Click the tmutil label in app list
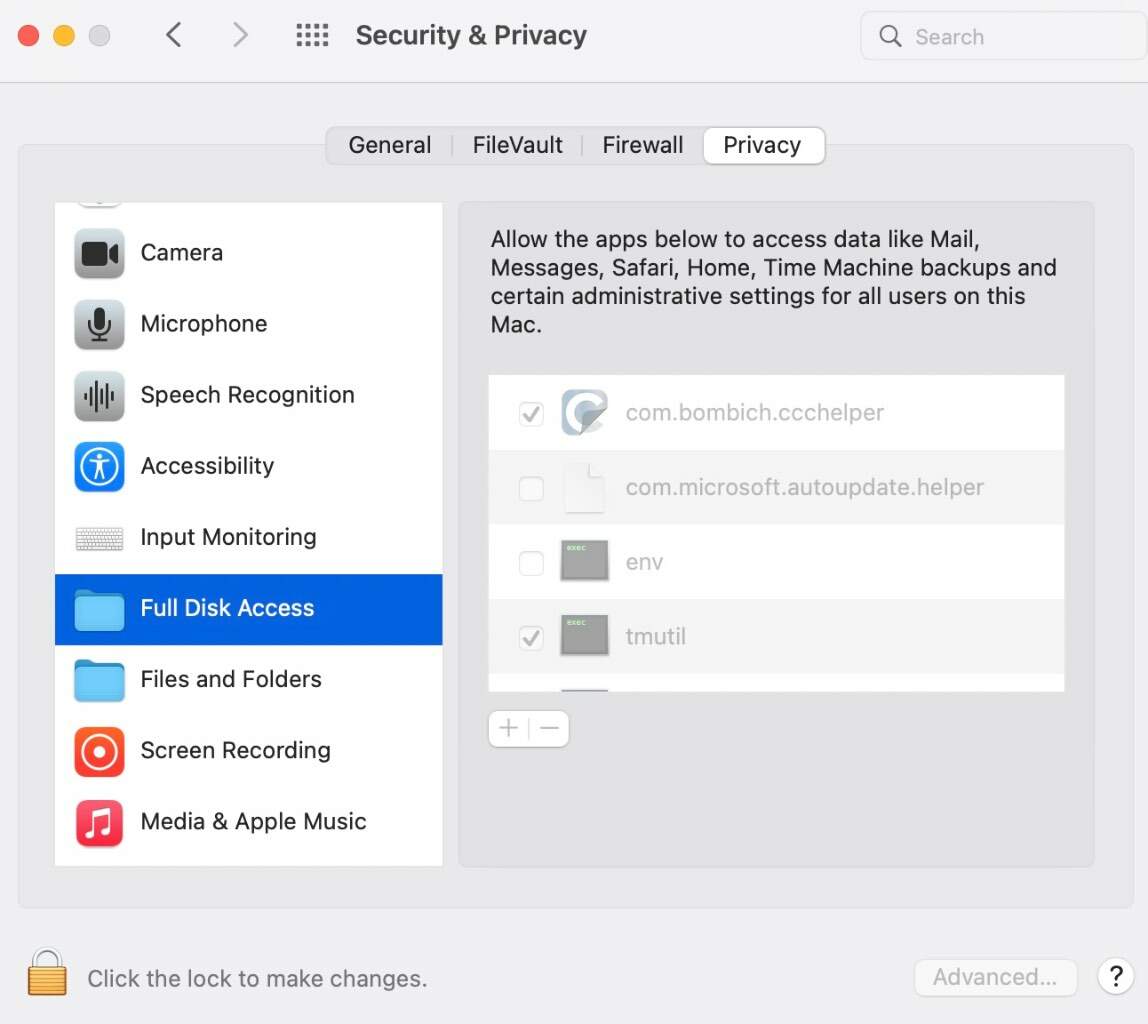This screenshot has height=1024, width=1148. tap(655, 636)
